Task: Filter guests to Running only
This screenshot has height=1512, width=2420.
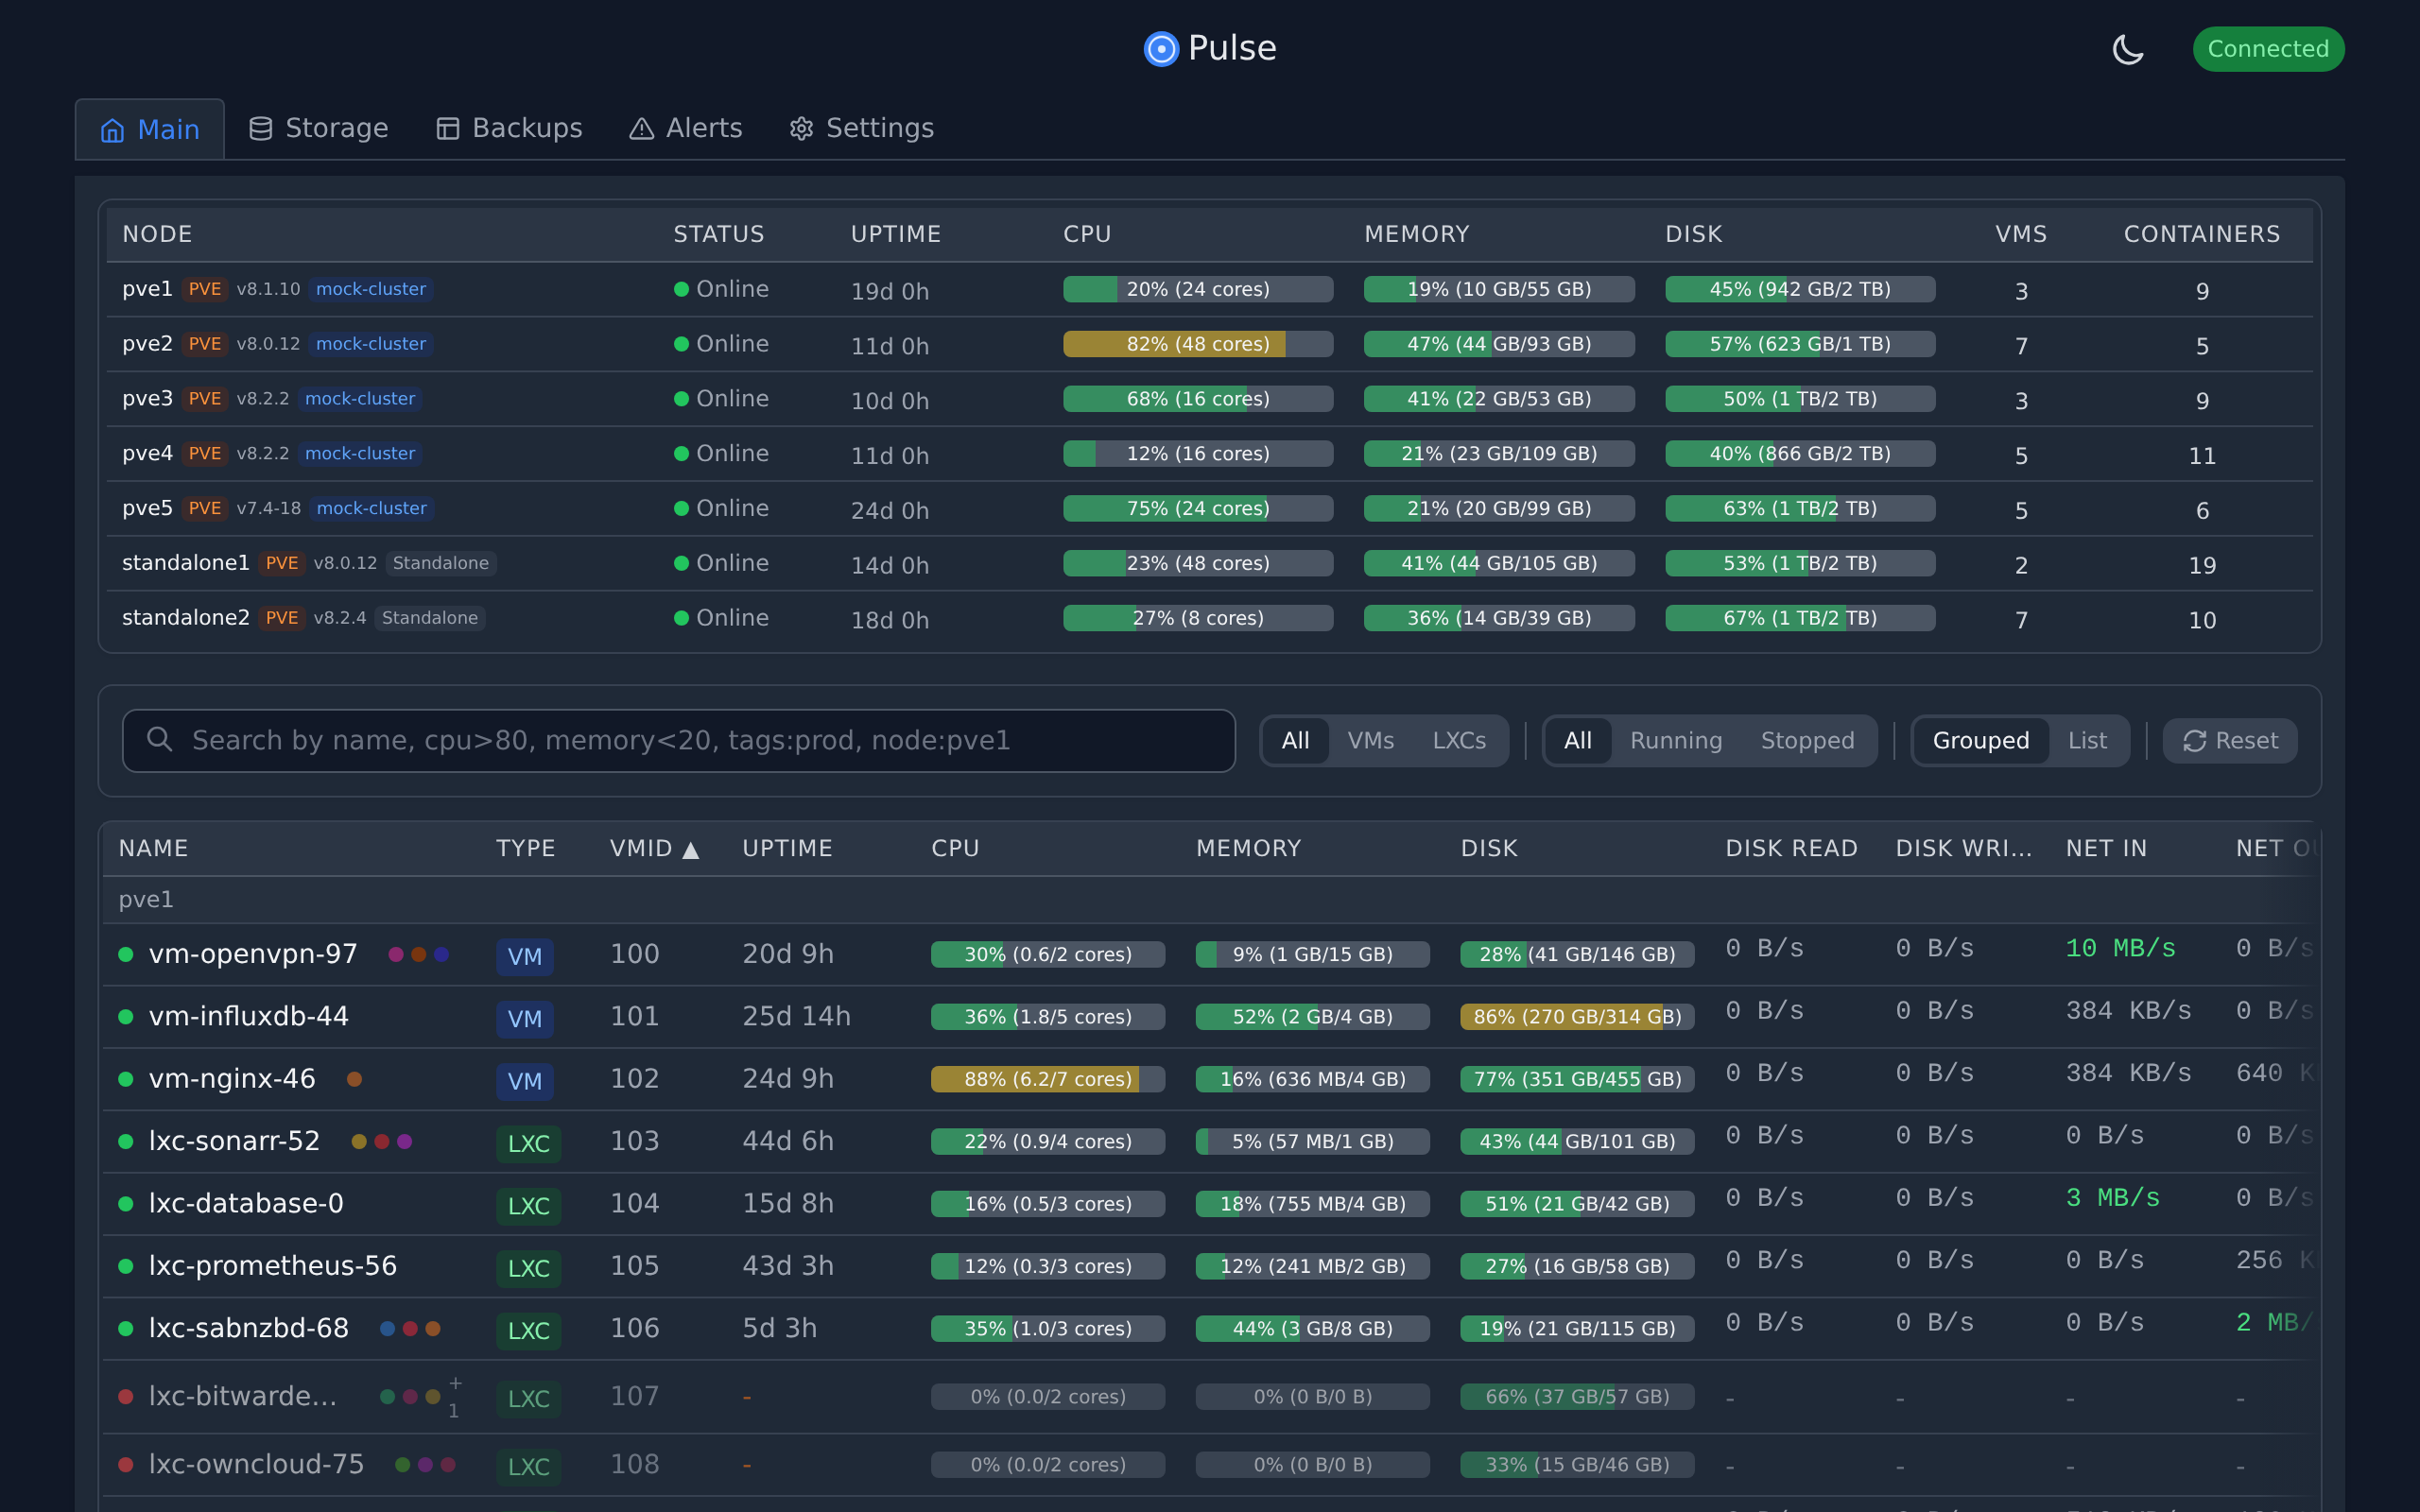Action: point(1675,741)
